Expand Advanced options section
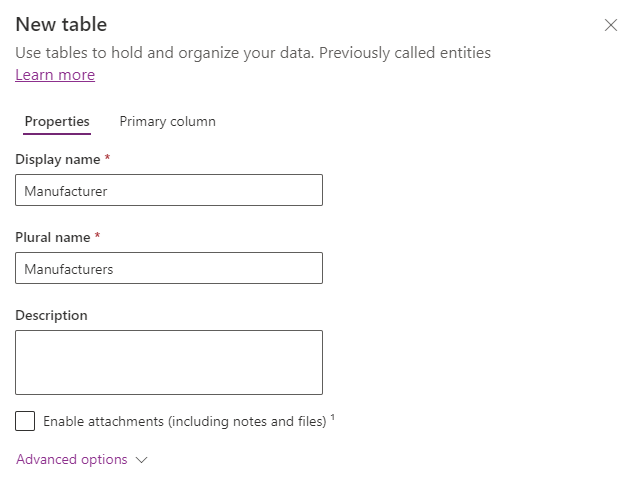Image resolution: width=625 pixels, height=486 pixels. pyautogui.click(x=72, y=460)
